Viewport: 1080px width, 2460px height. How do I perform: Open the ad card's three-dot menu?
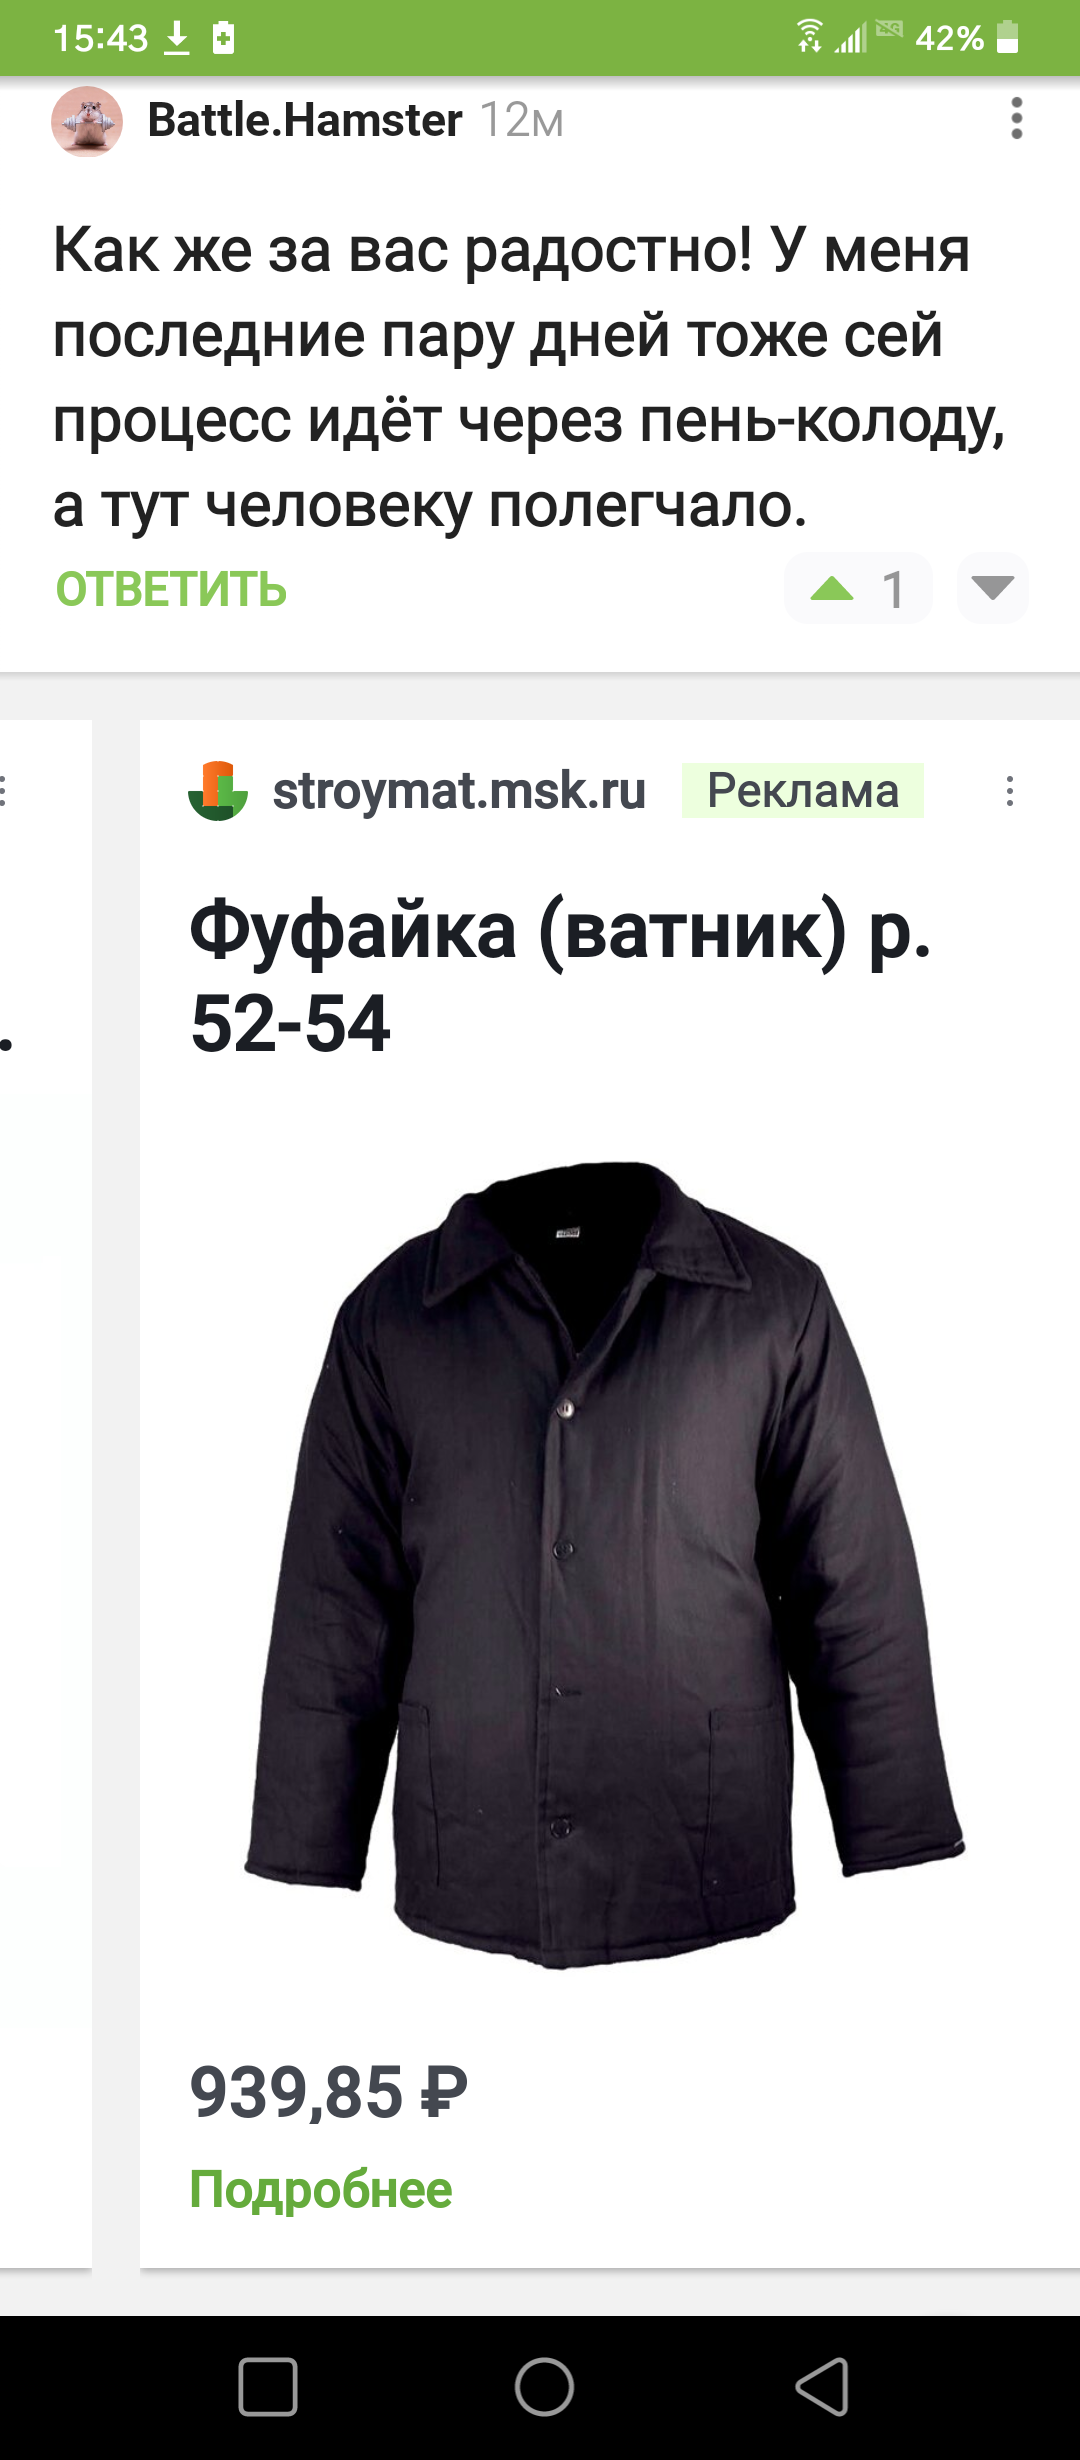[x=1010, y=791]
